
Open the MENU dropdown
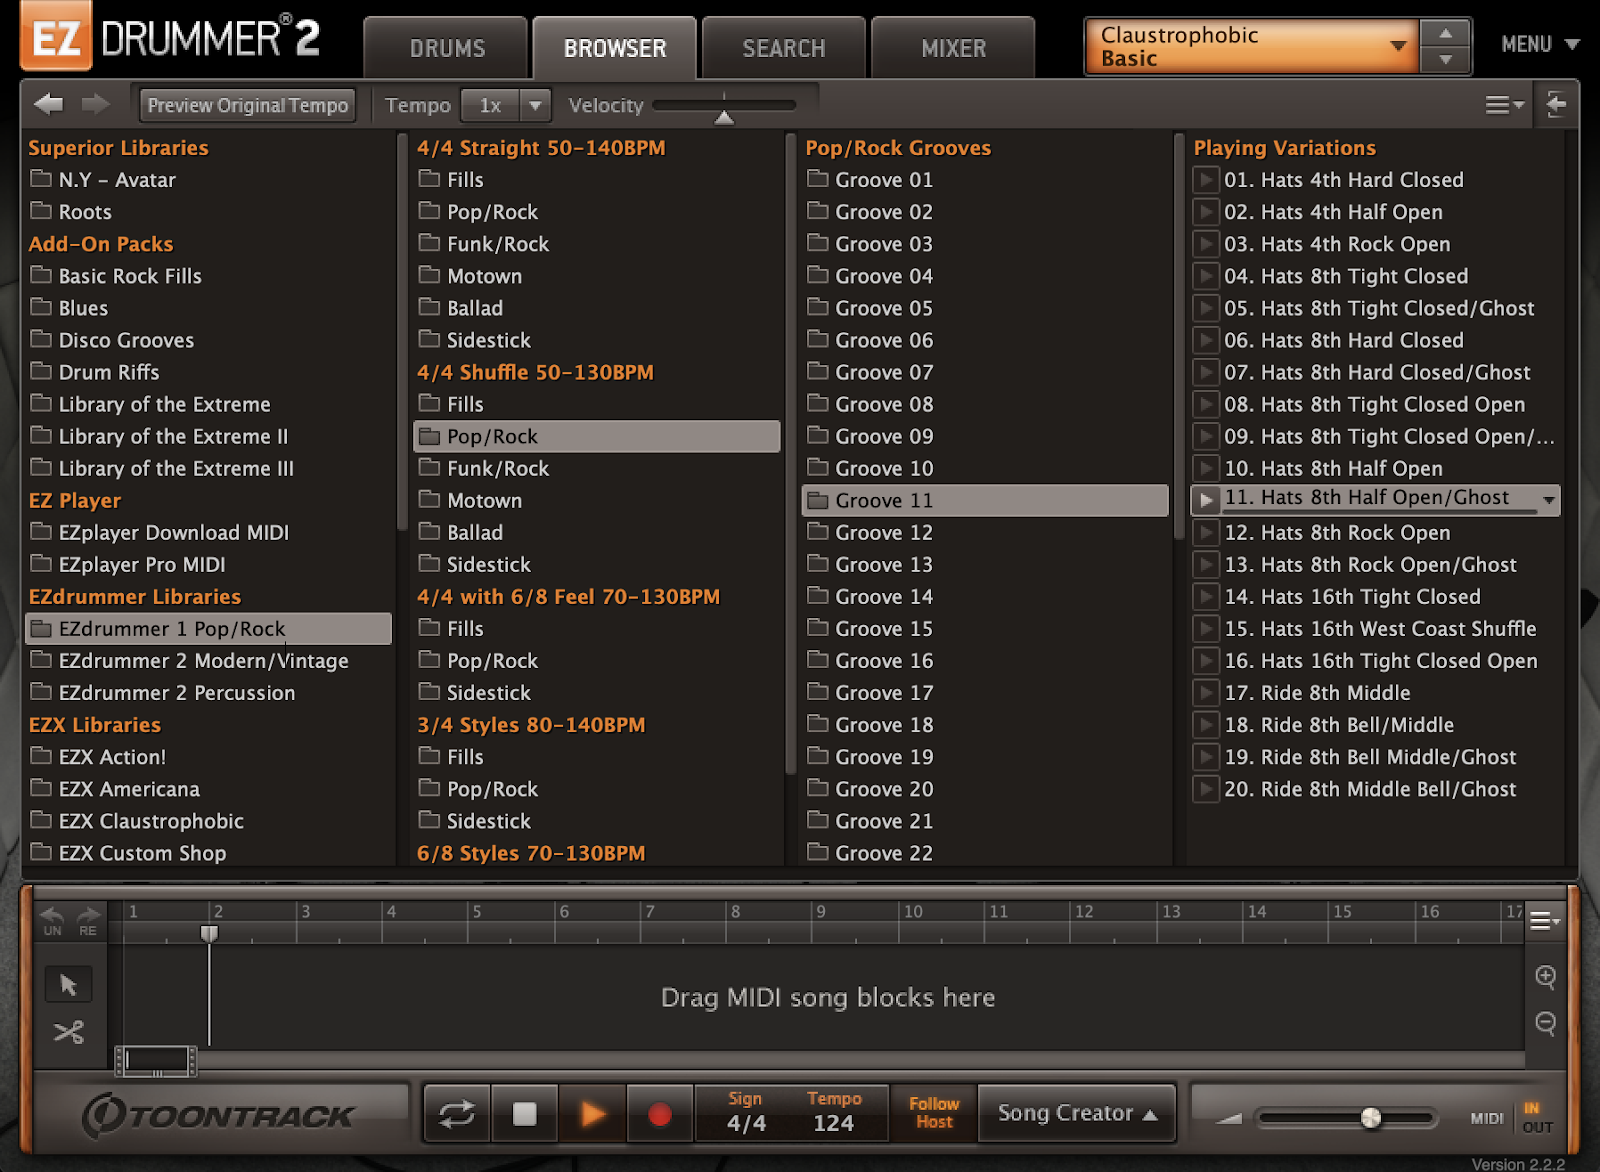[1539, 44]
